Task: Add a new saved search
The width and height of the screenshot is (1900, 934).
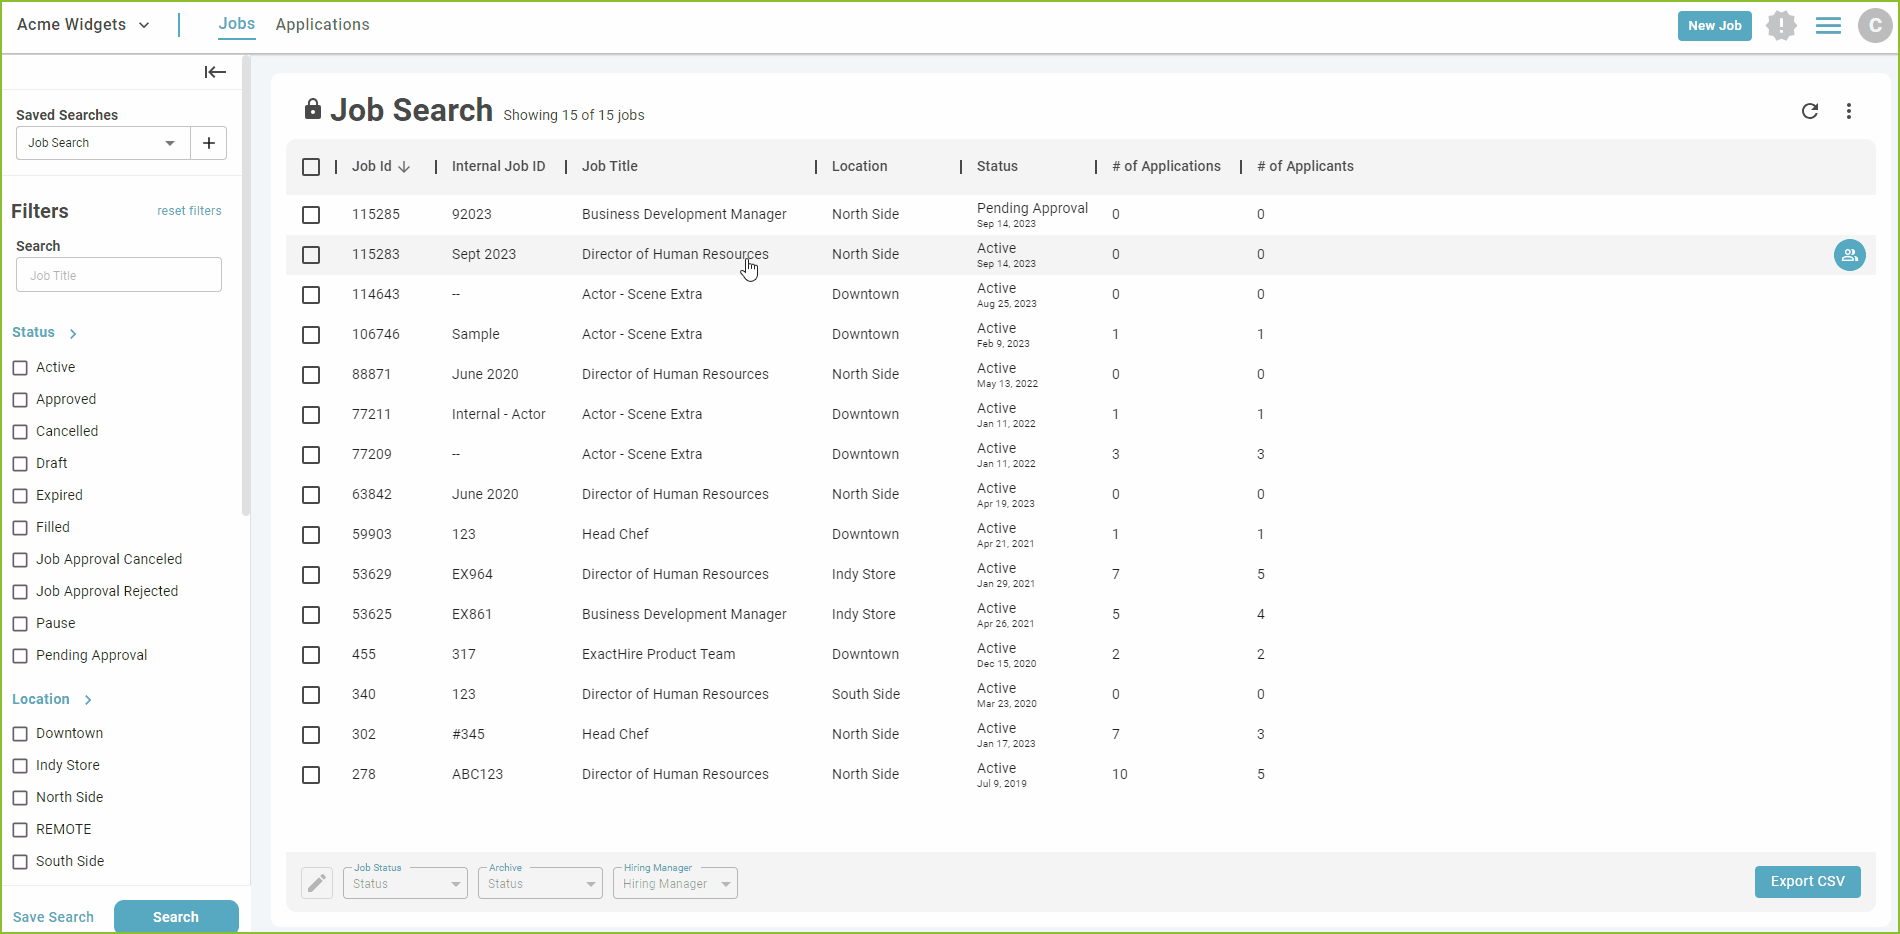Action: [208, 143]
